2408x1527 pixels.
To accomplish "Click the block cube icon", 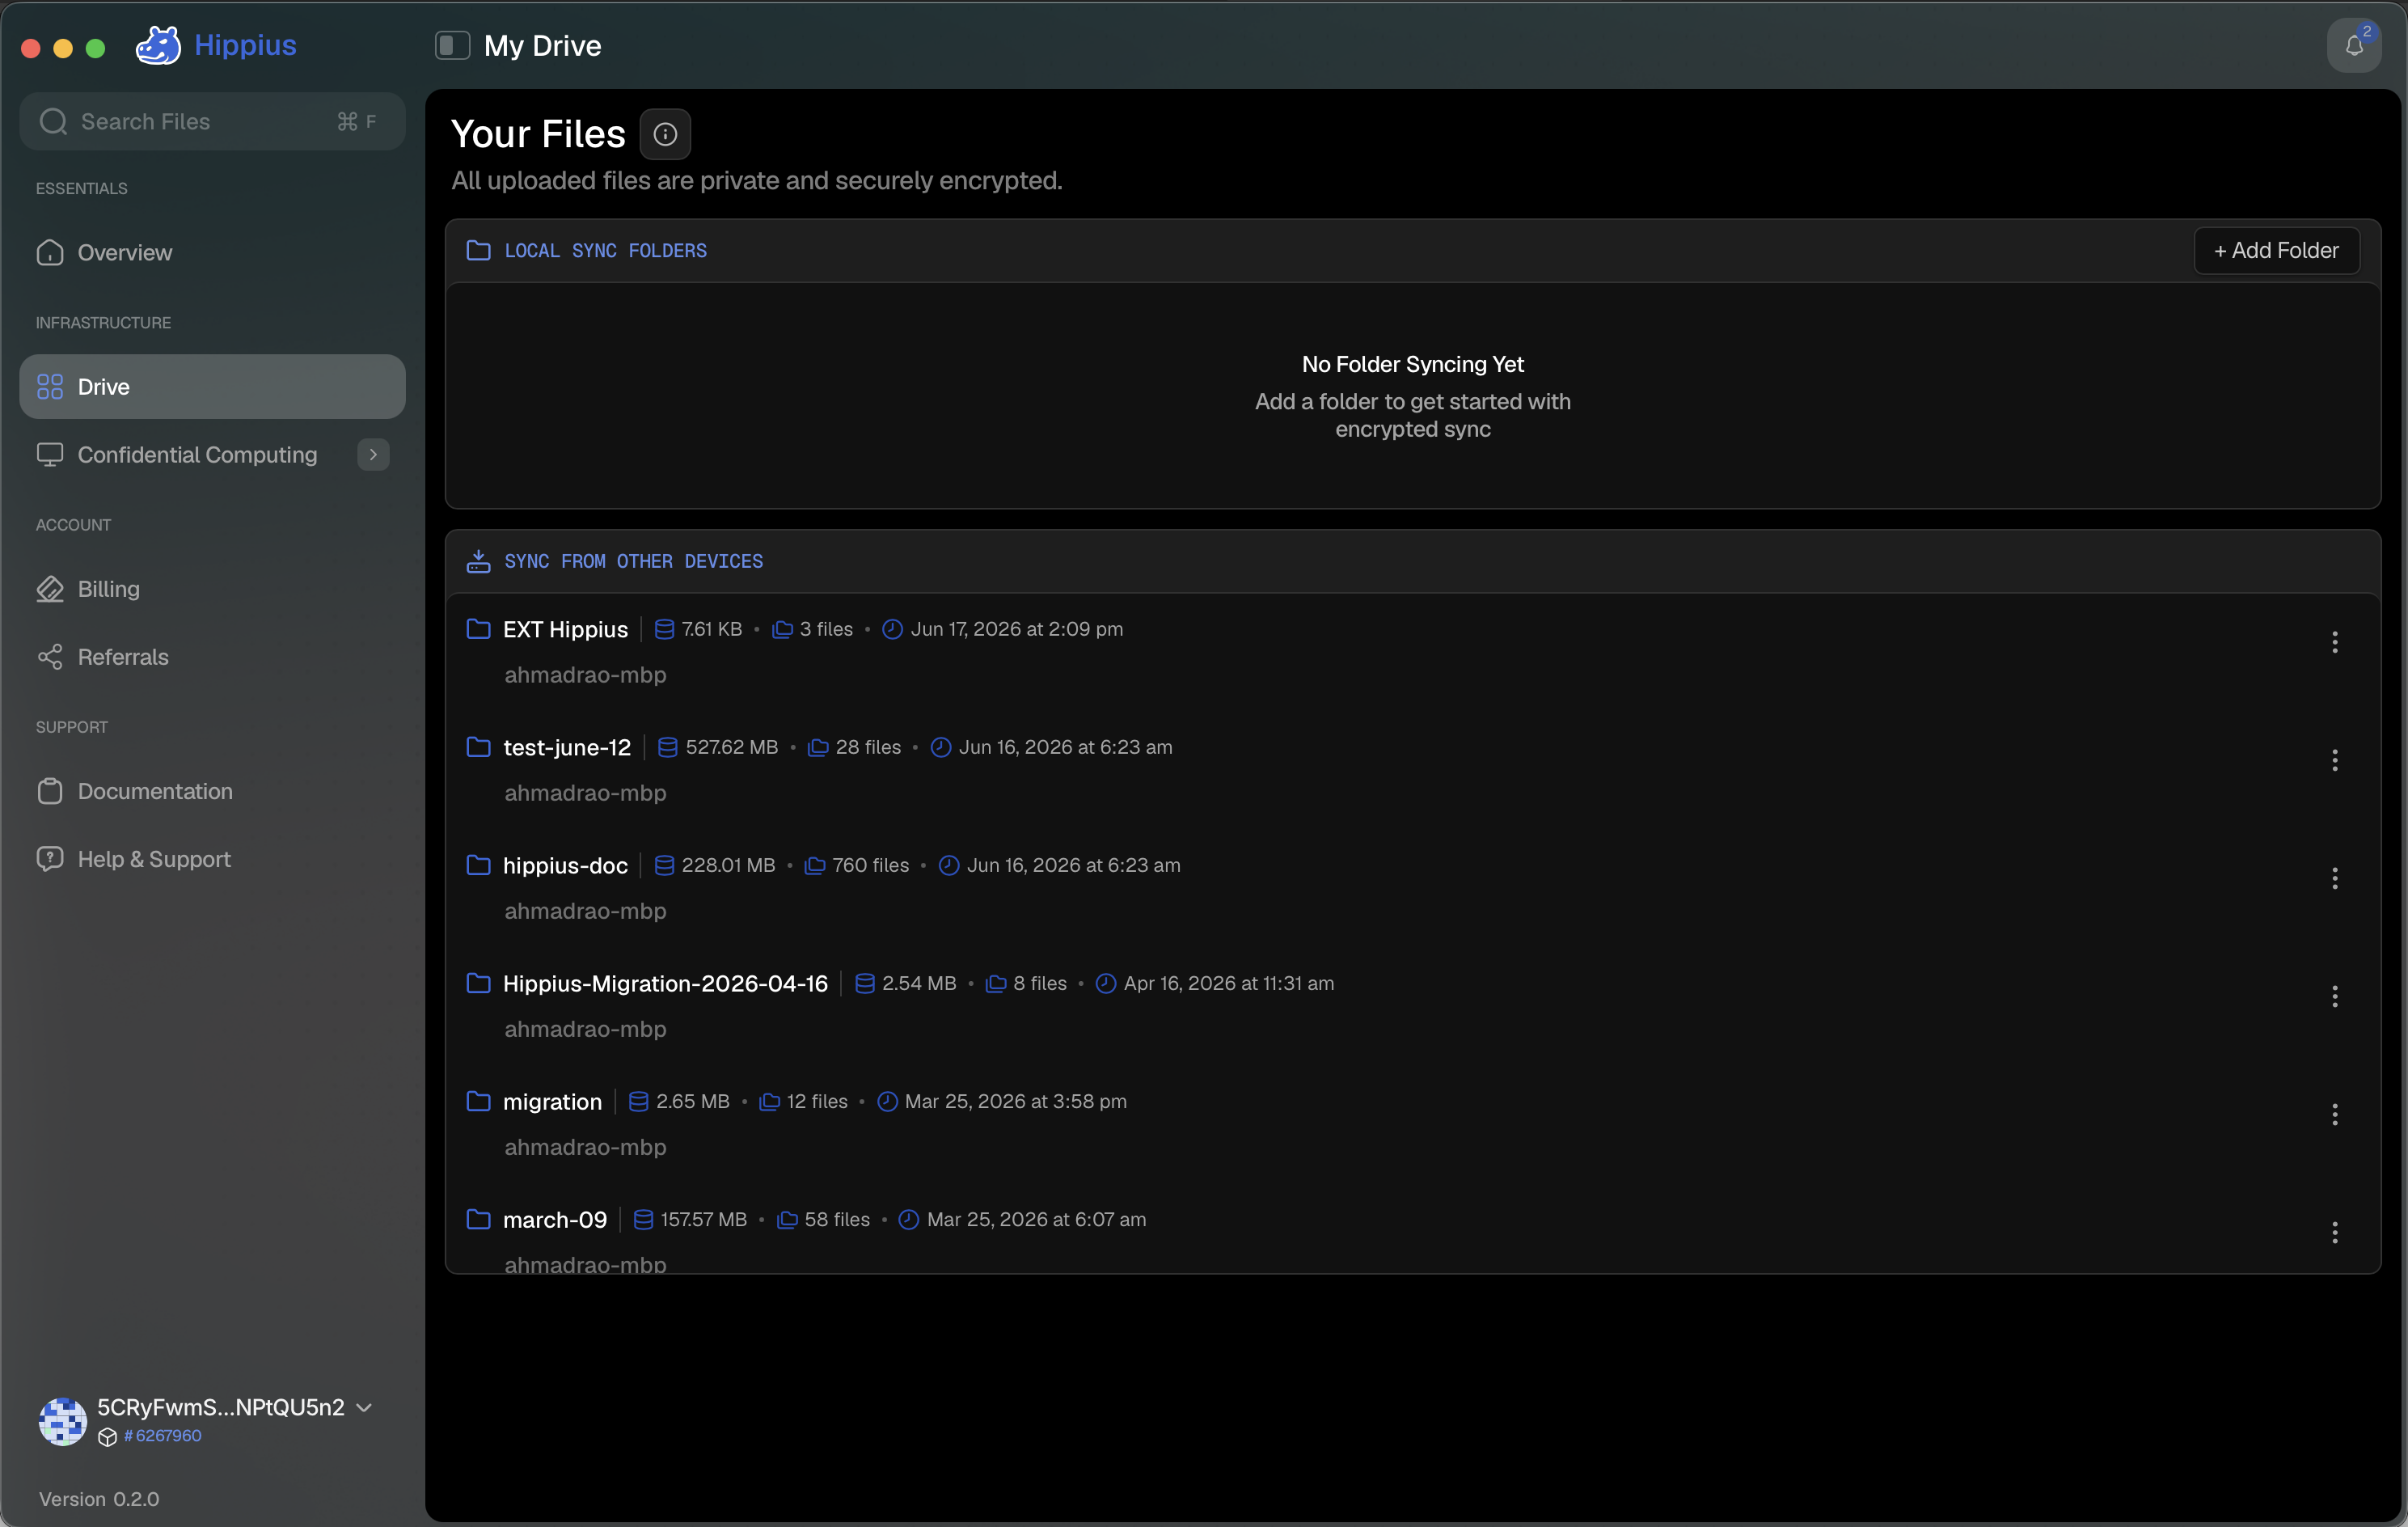I will [108, 1437].
